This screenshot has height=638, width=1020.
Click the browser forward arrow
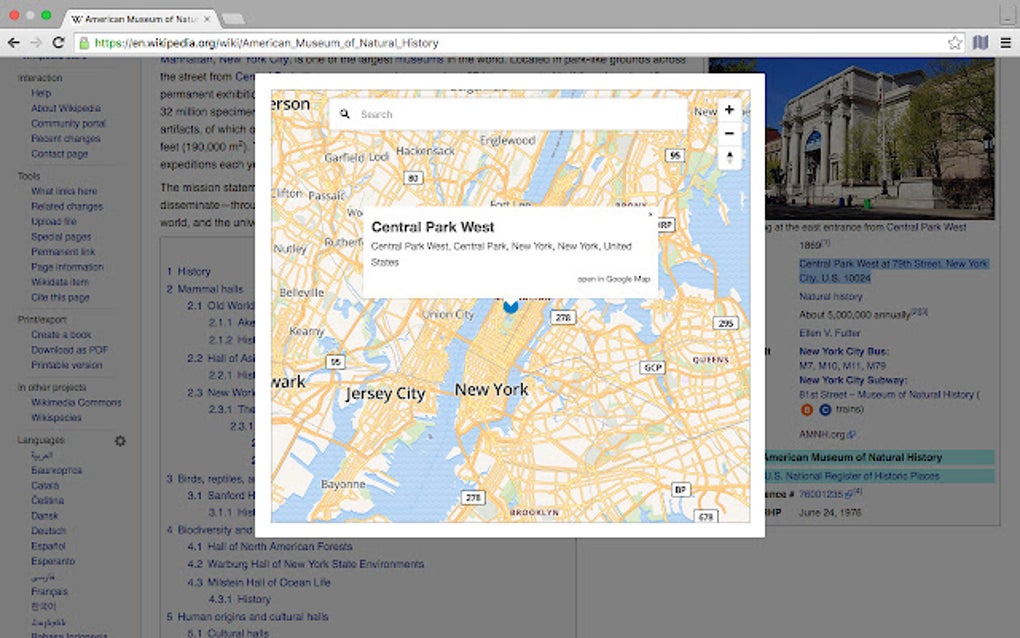pyautogui.click(x=36, y=43)
